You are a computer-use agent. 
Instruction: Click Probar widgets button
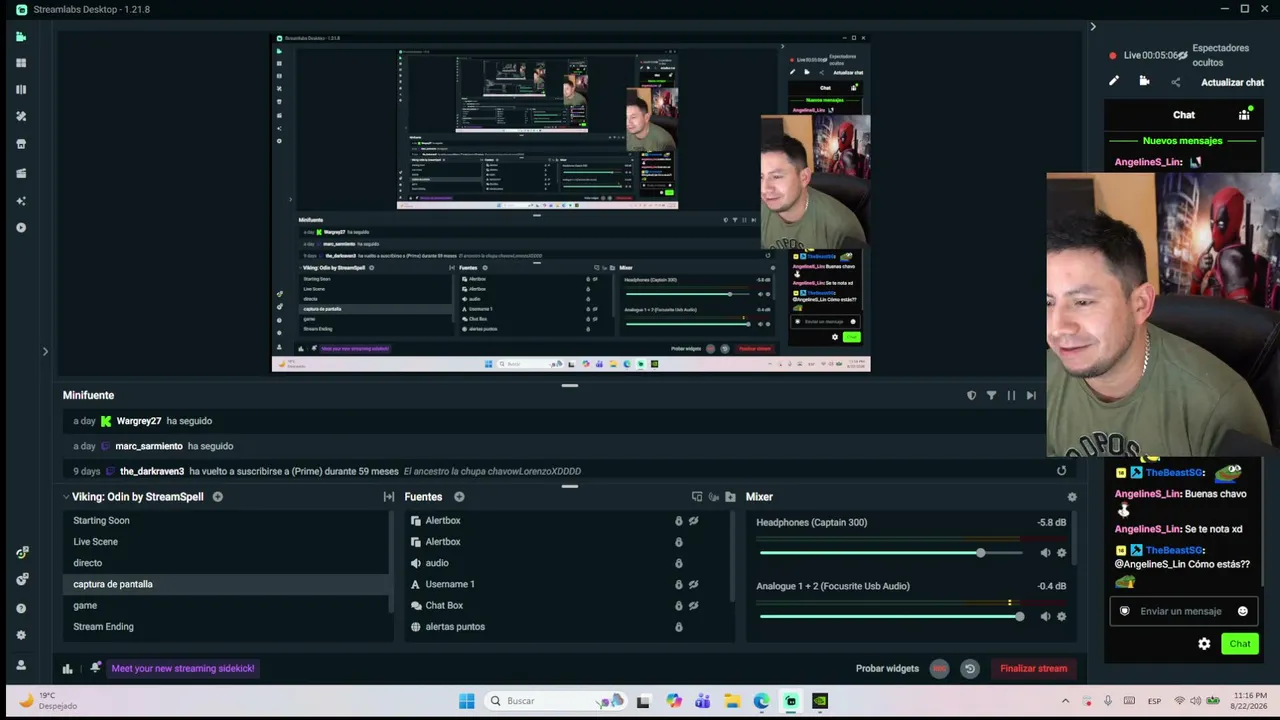click(x=887, y=669)
